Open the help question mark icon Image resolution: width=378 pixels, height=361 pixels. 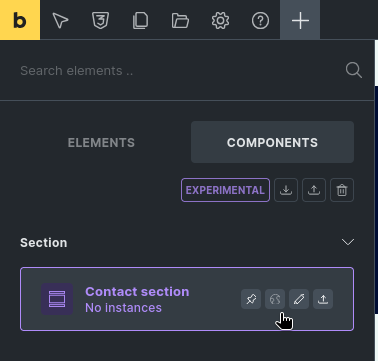(260, 20)
